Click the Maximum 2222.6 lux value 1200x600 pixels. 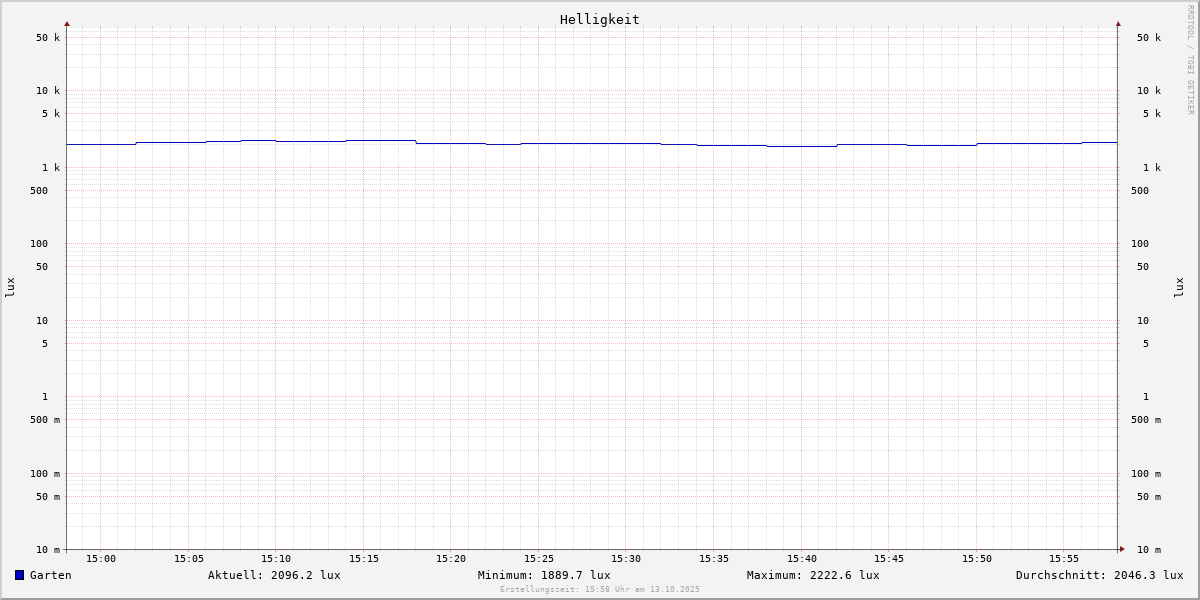813,575
